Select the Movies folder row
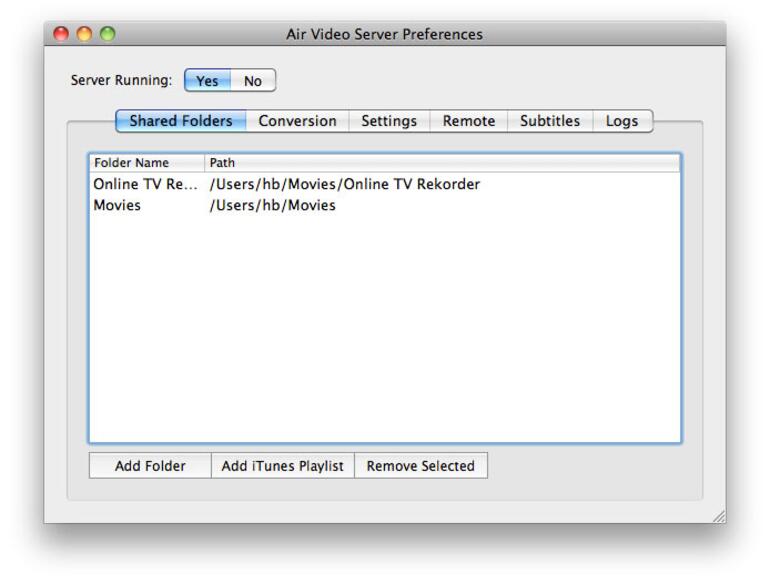Screen dimensions: 770x578 click(x=300, y=206)
